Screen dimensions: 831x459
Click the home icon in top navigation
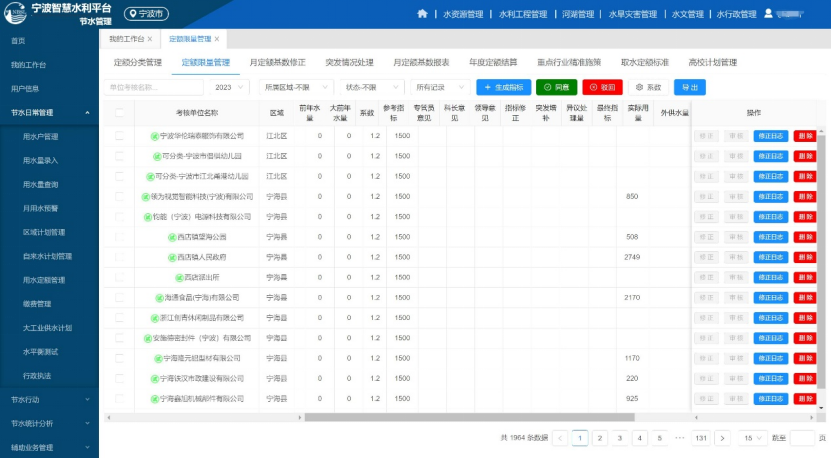coord(421,14)
